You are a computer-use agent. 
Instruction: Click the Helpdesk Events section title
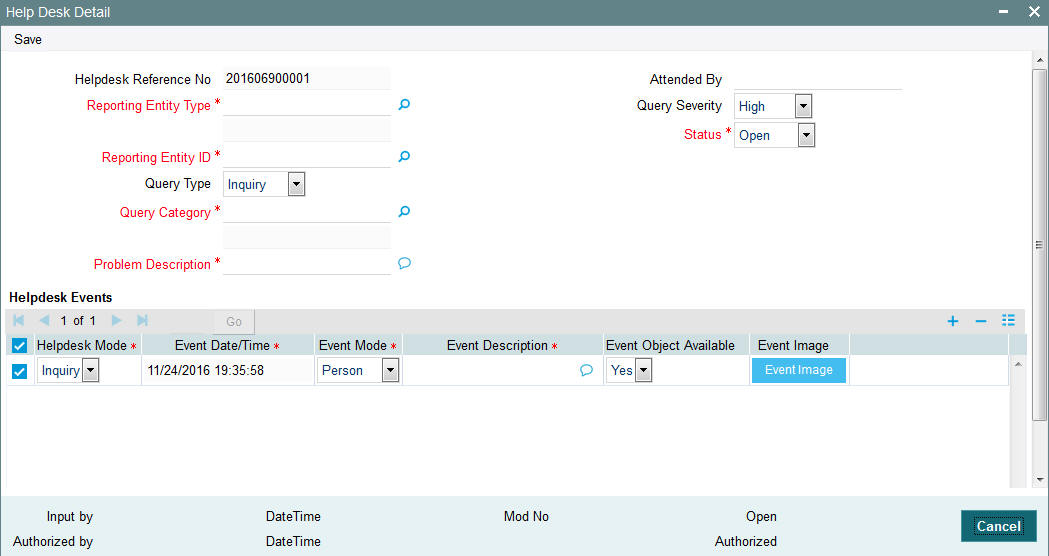pos(61,297)
